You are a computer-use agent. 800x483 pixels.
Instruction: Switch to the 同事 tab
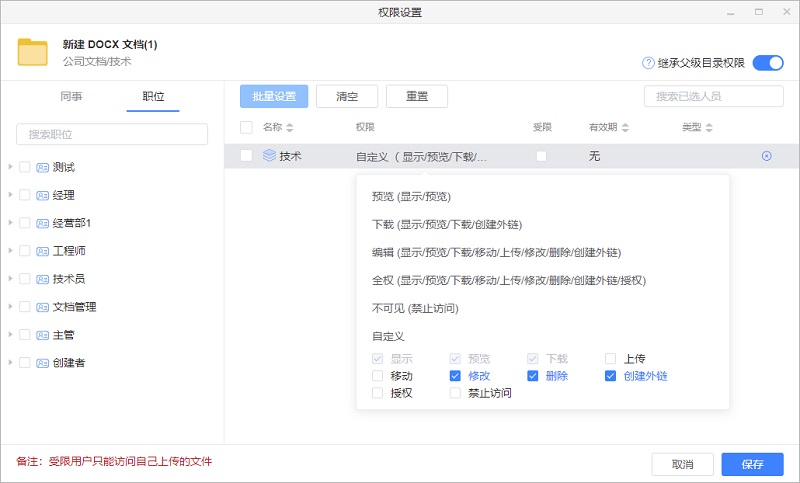point(71,96)
